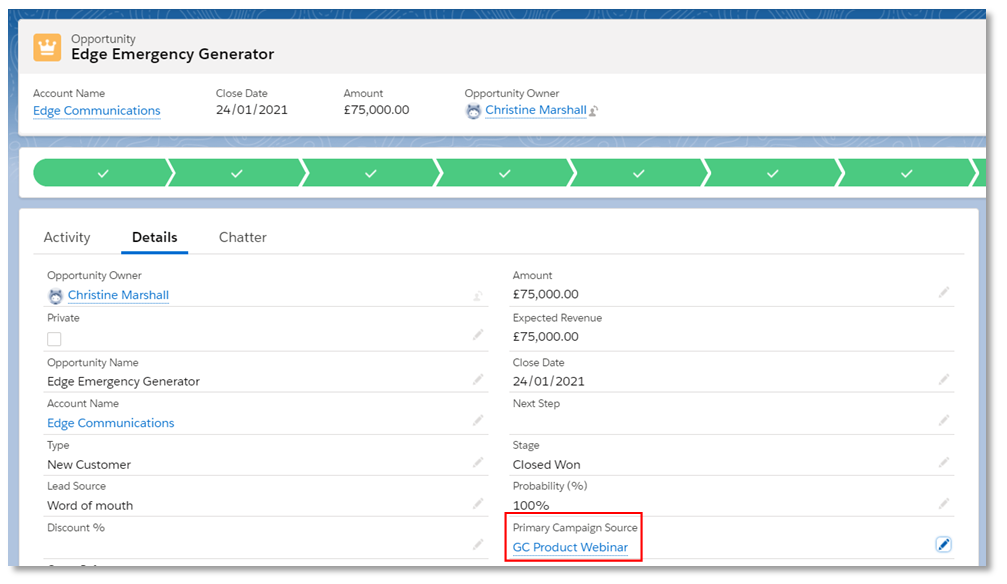Edit Primary Campaign Source via blue pencil
This screenshot has height=584, width=1007.
(943, 545)
